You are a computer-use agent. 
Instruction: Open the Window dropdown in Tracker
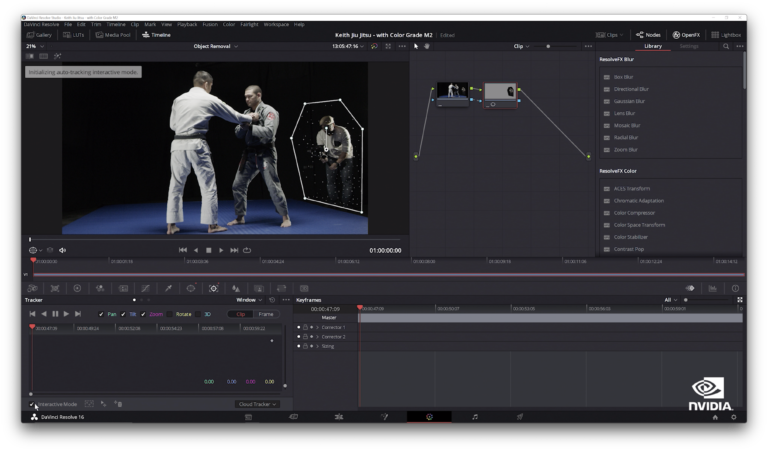pyautogui.click(x=249, y=300)
